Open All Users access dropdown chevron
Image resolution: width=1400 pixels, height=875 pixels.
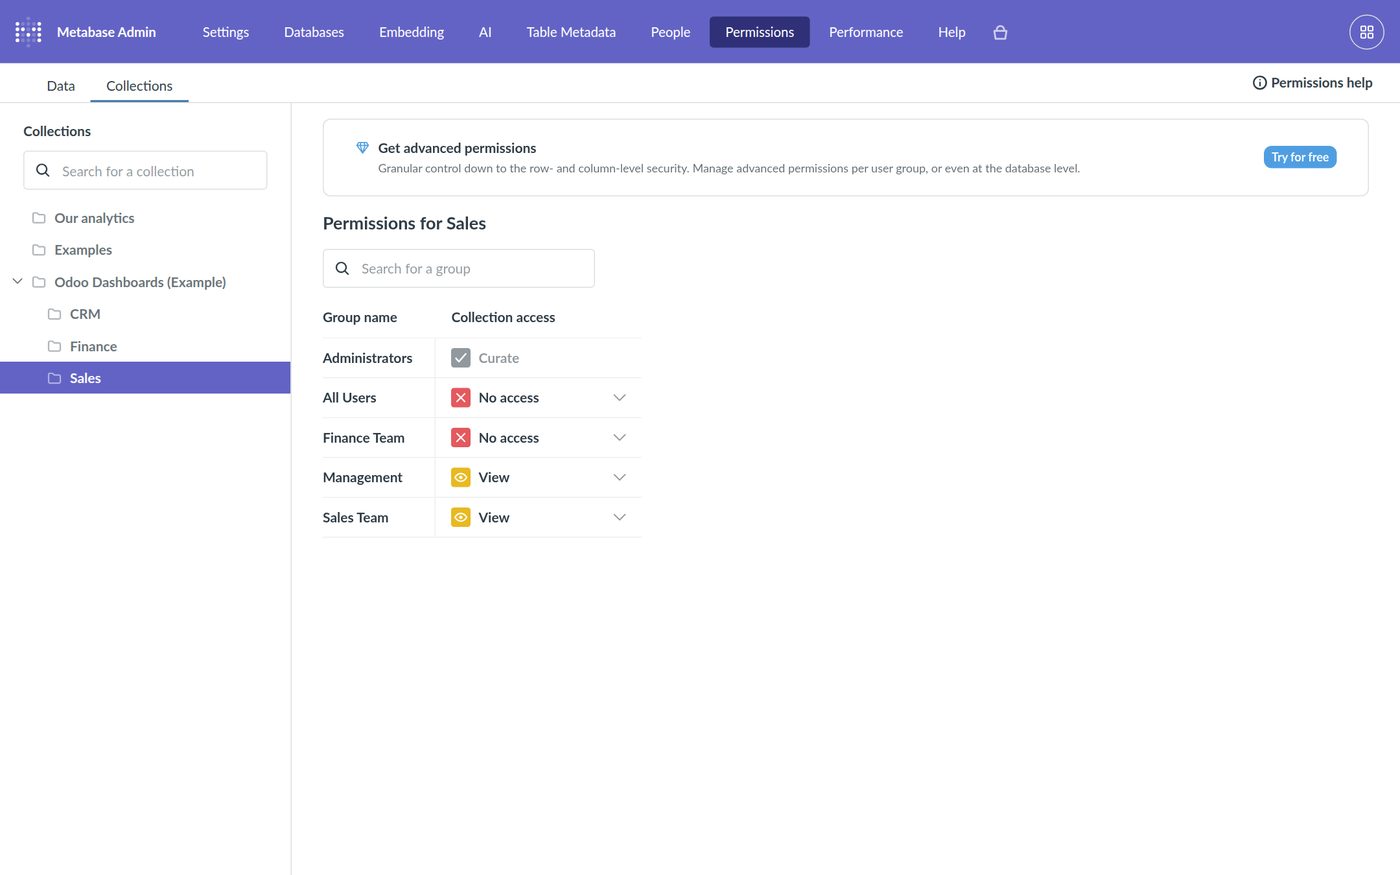[x=620, y=398]
